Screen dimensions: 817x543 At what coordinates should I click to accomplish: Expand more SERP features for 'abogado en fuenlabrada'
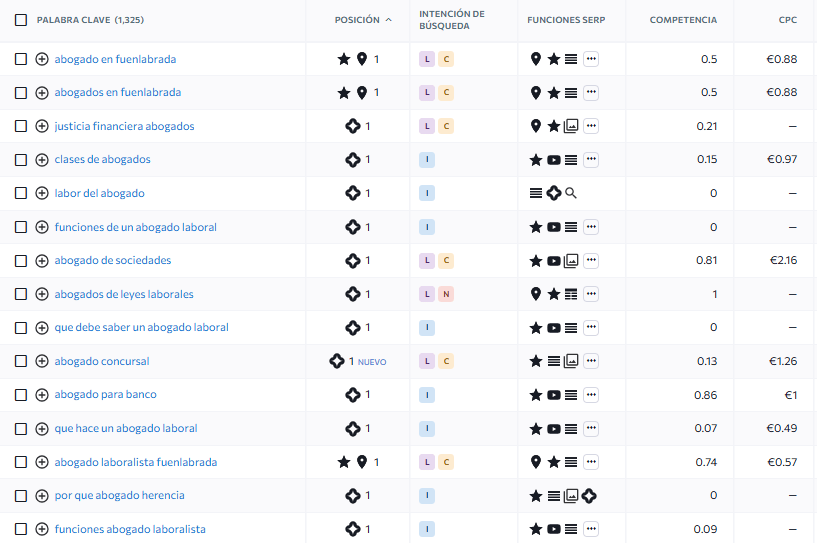tap(591, 59)
